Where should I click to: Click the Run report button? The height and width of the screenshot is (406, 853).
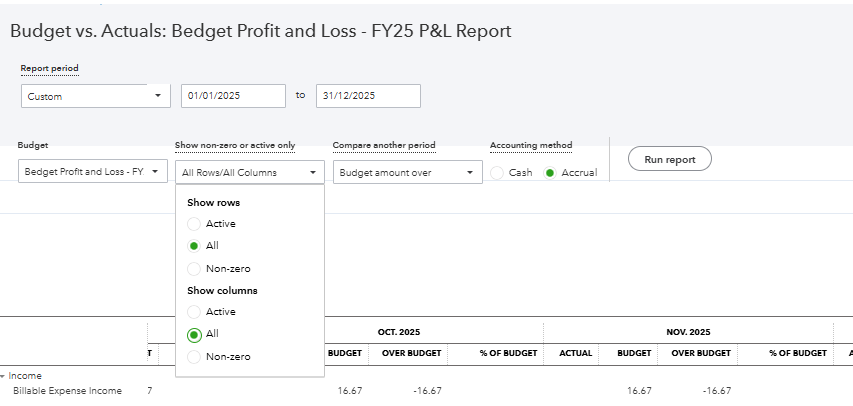pos(669,159)
